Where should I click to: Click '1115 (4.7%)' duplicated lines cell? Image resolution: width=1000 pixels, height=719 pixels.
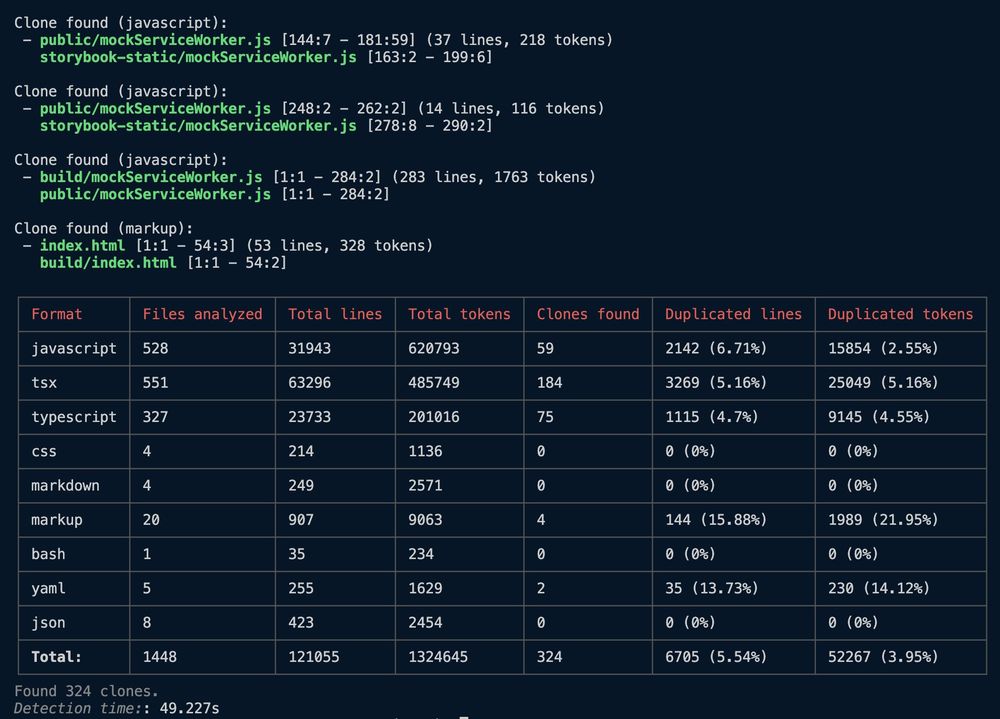click(x=712, y=417)
